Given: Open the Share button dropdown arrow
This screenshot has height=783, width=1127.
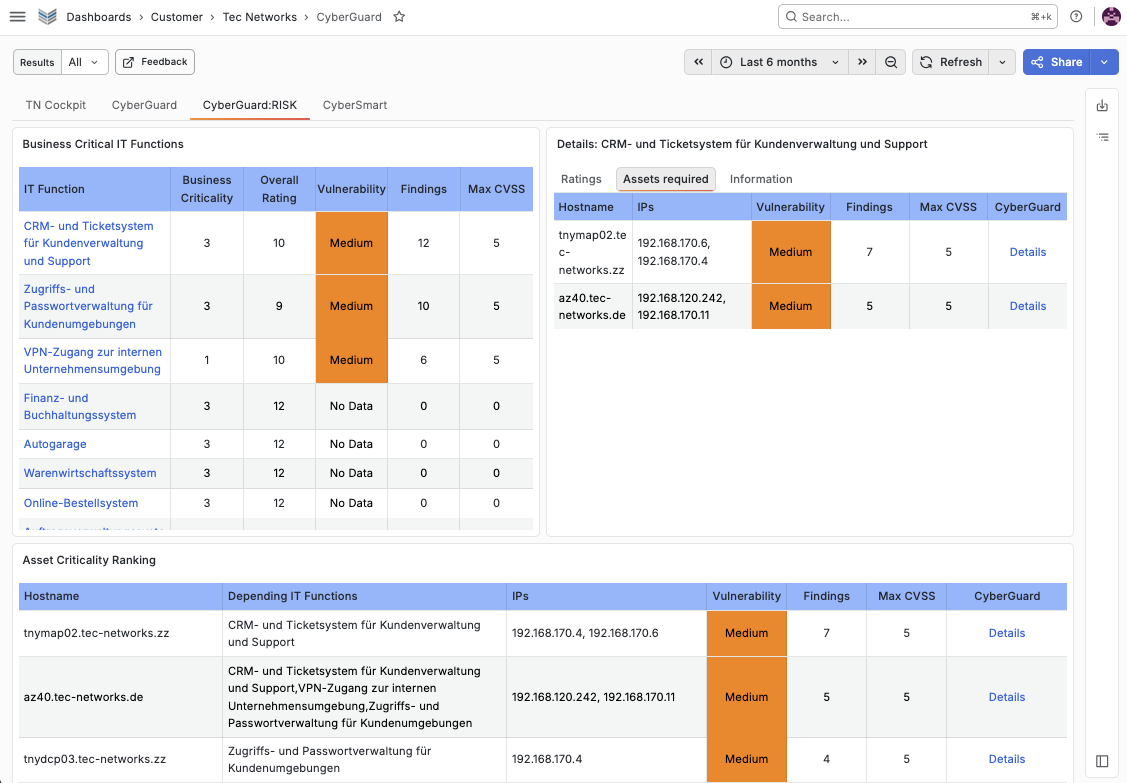Looking at the screenshot, I should pos(1104,62).
